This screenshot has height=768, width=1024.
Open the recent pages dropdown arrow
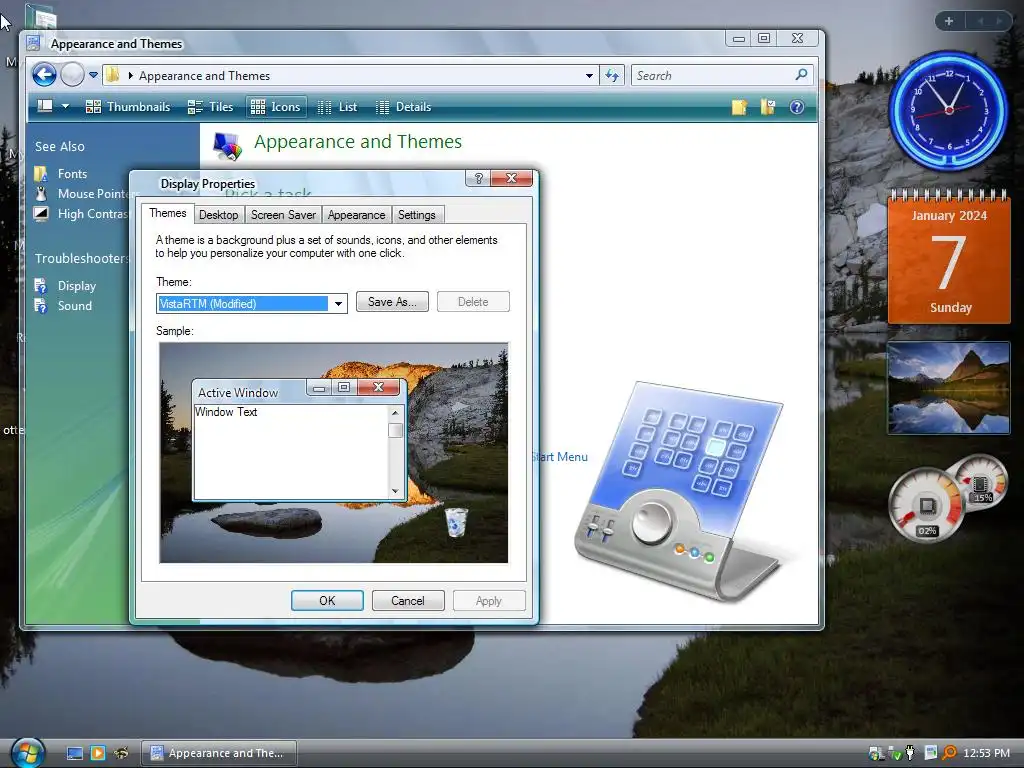[93, 75]
